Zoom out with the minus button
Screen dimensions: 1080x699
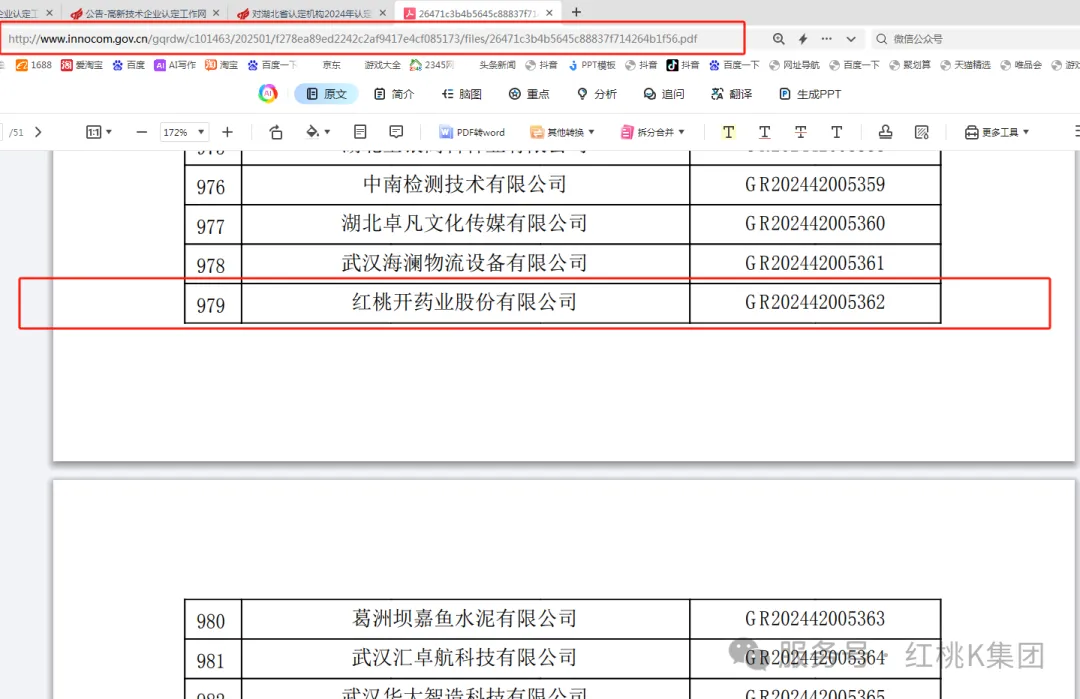pos(142,132)
